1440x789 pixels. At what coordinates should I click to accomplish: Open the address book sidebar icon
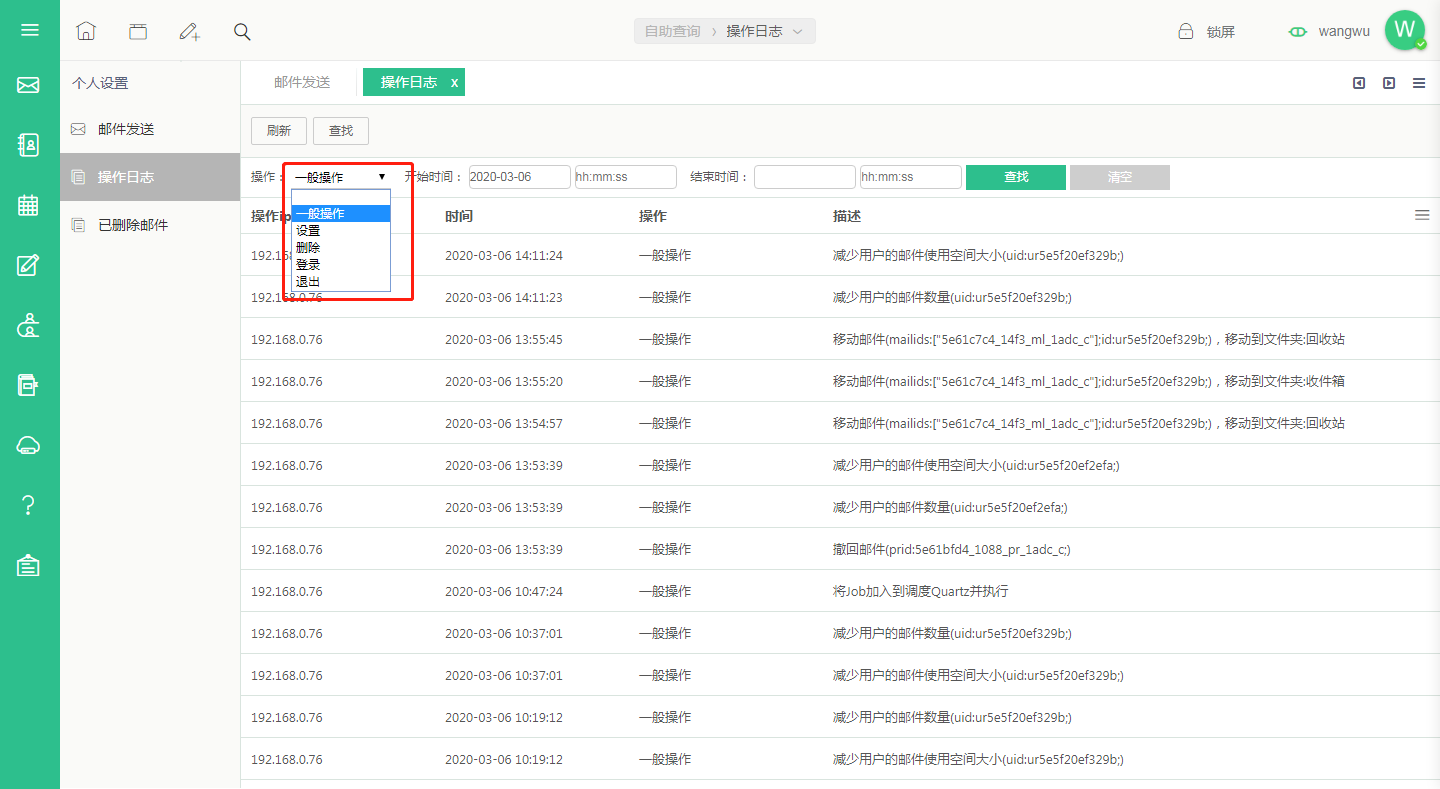pyautogui.click(x=29, y=145)
